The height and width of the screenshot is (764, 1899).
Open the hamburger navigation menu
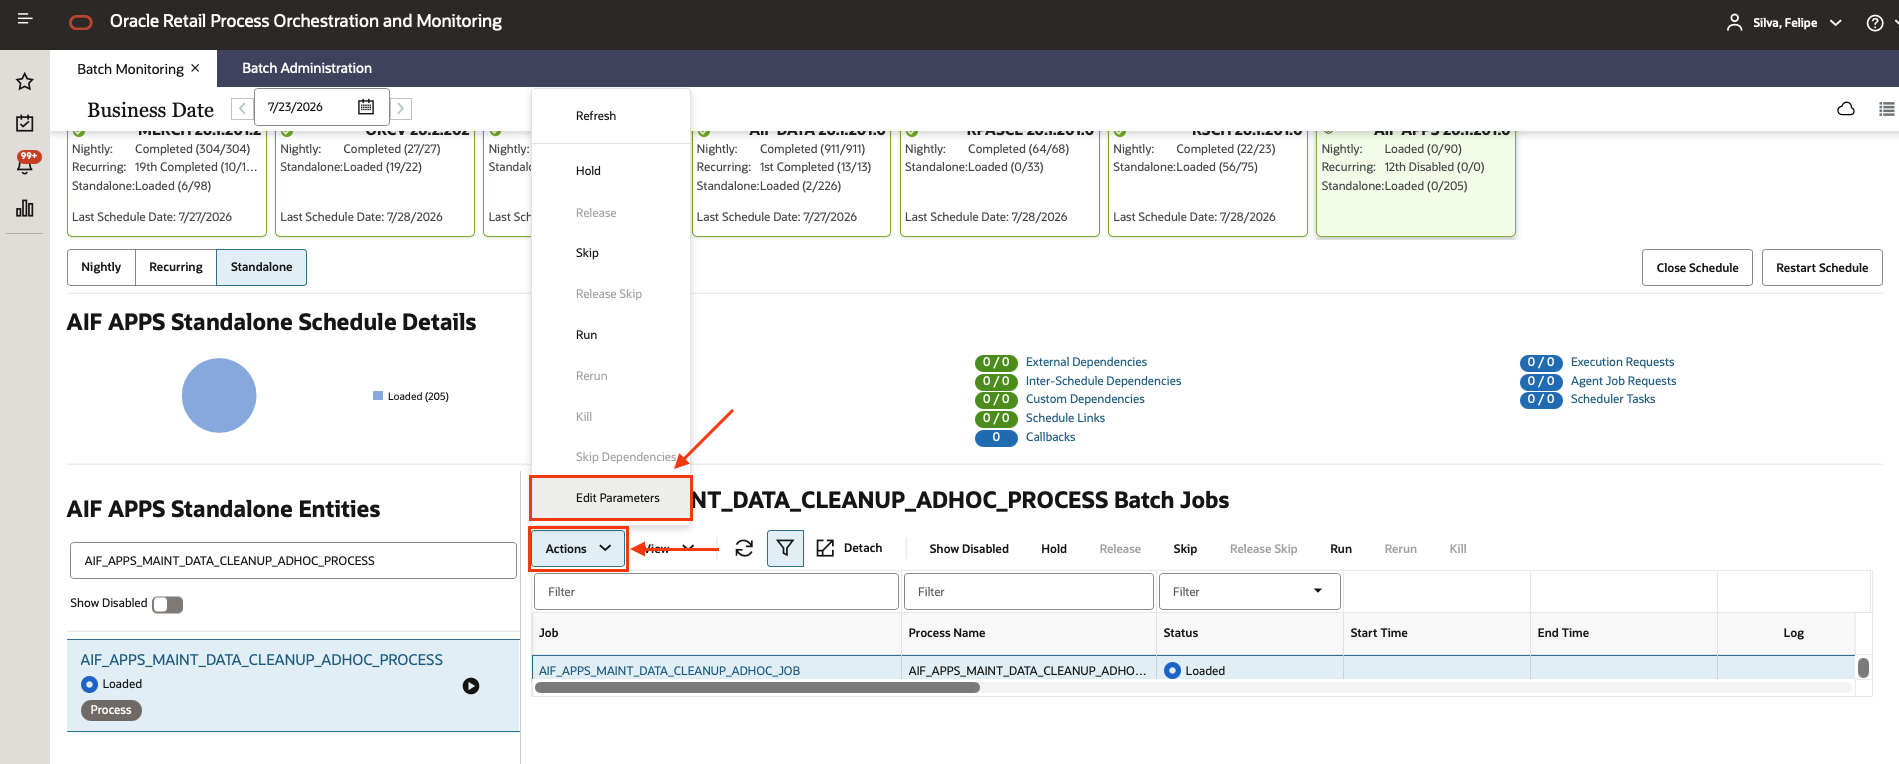coord(25,19)
